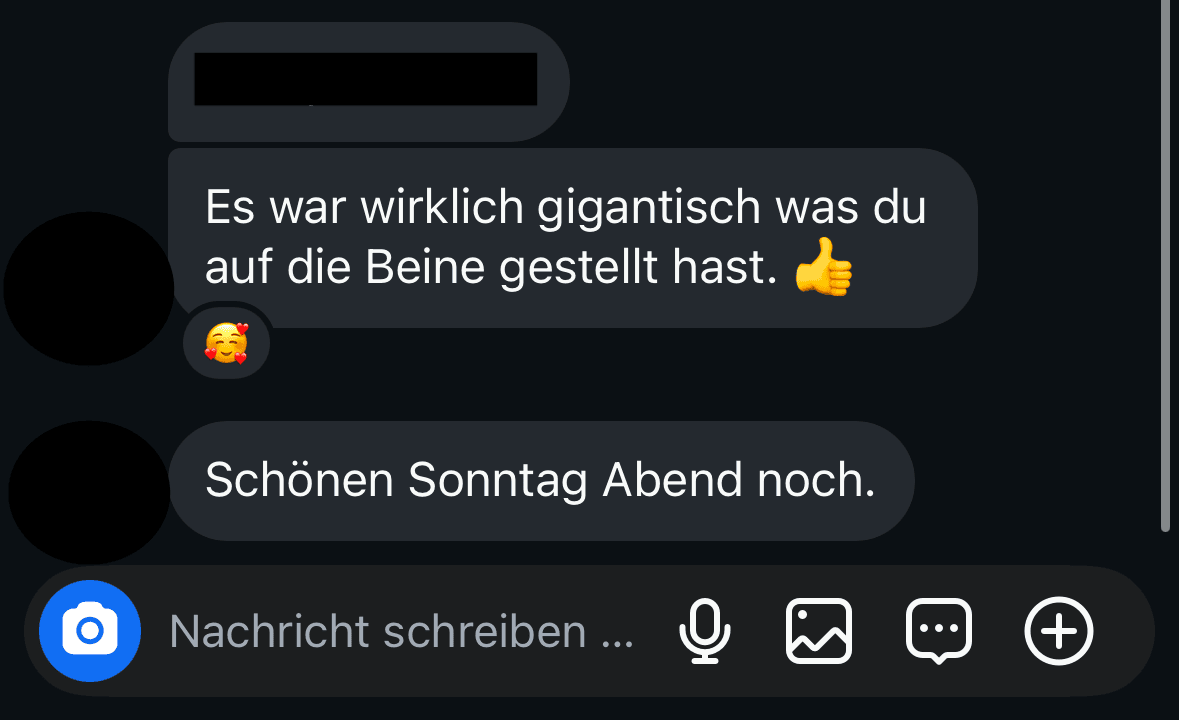Click the word 'gigantisch' in the message

(648, 208)
